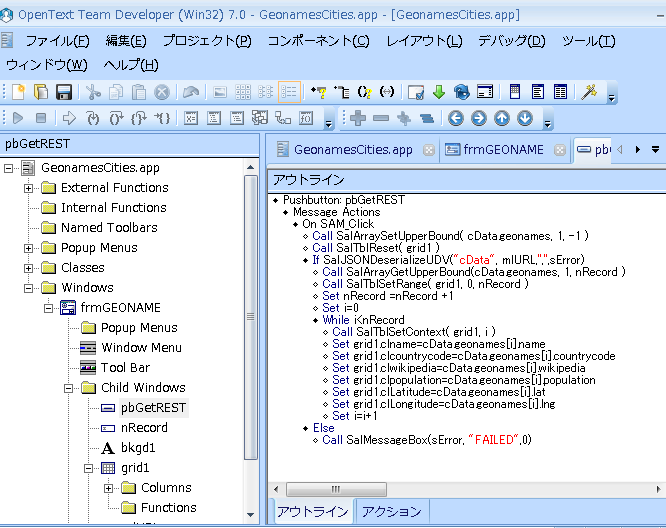Expand the Columns folder under grid1
This screenshot has width=666, height=528.
pos(108,488)
